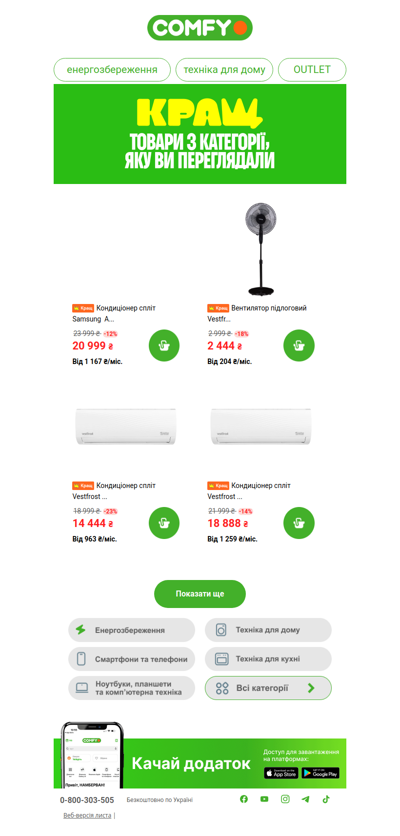Image resolution: width=400 pixels, height=836 pixels.
Task: Open Comfy's Instagram profile
Action: (x=285, y=799)
